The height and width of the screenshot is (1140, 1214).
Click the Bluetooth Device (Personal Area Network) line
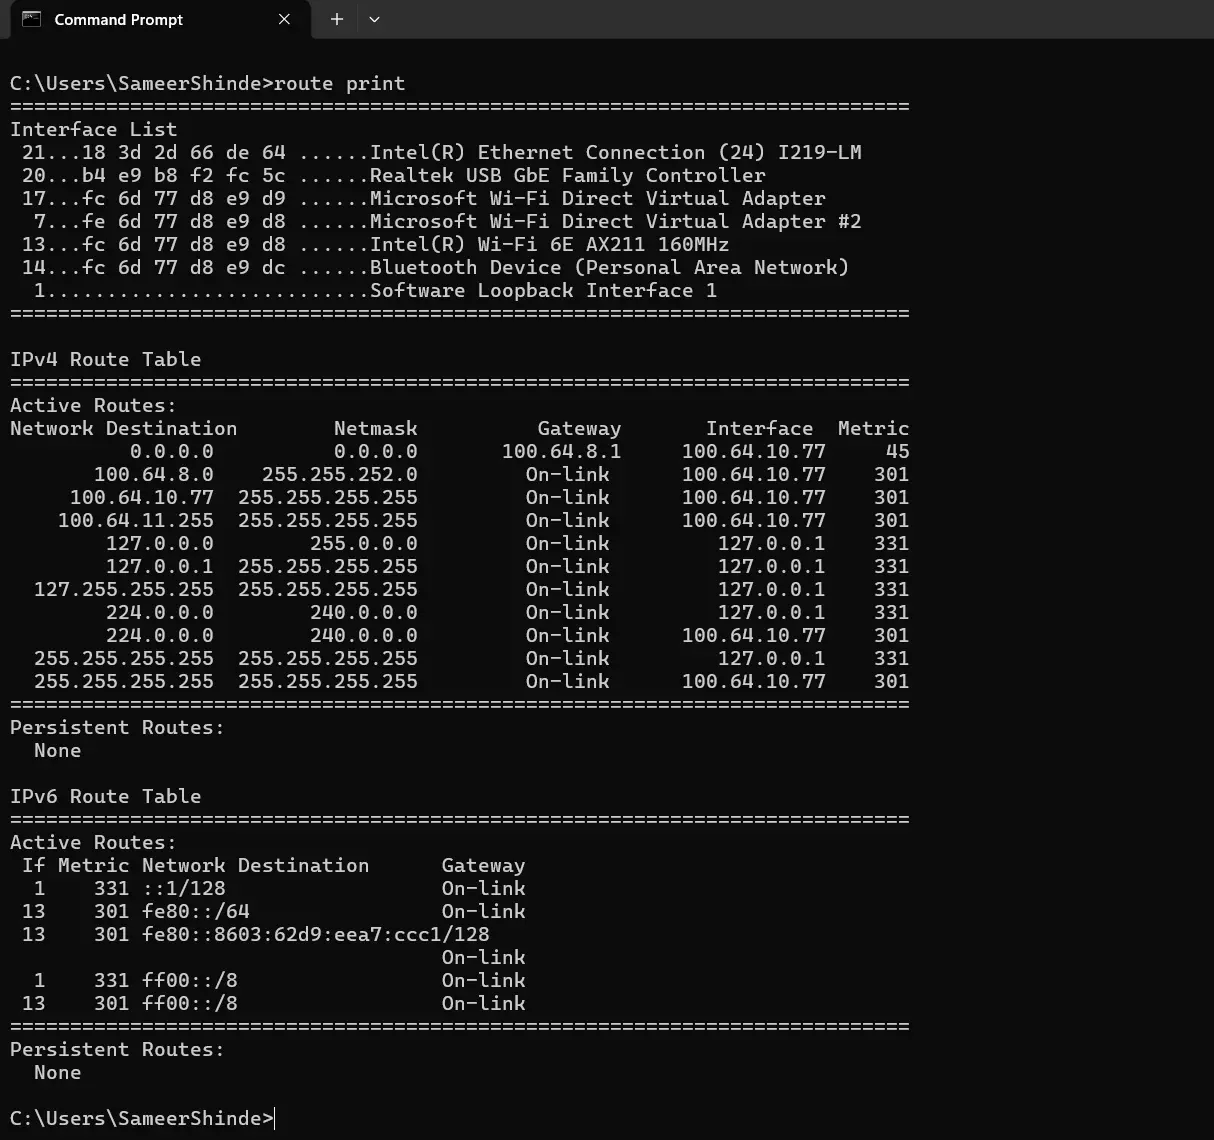coord(435,267)
